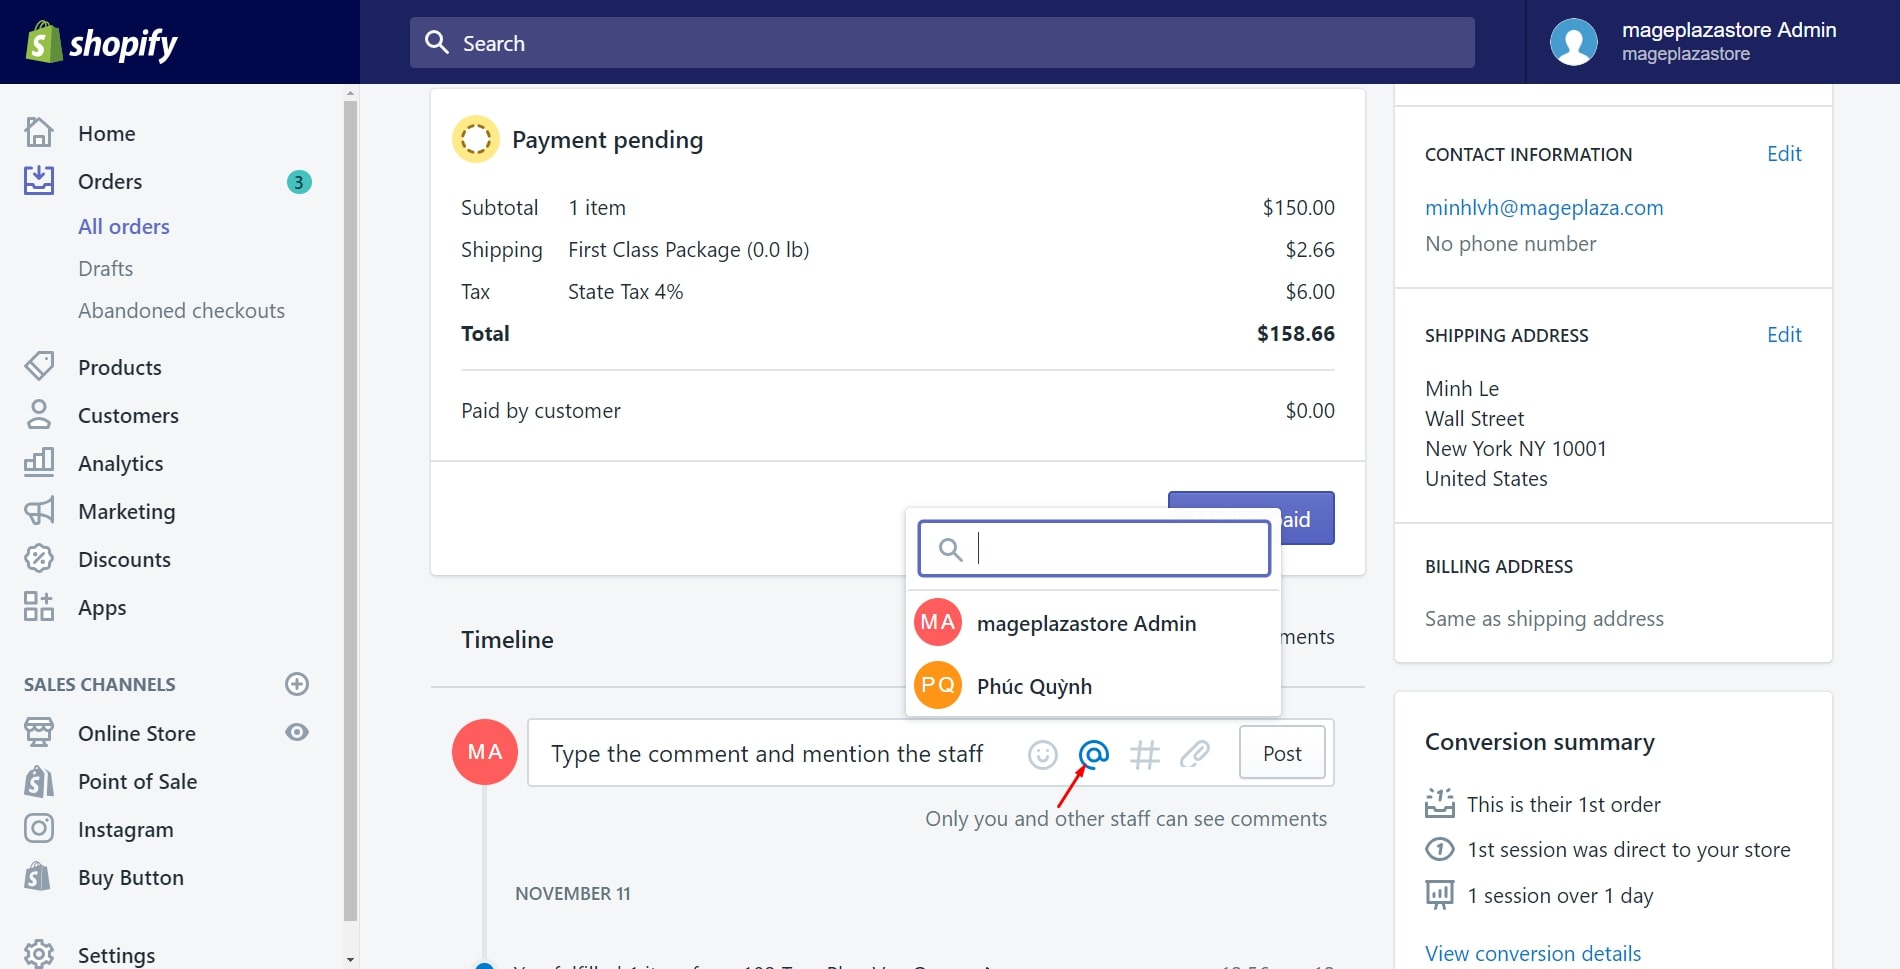Choose Phúc Quỳnh from staff list
Viewport: 1900px width, 969px height.
click(x=1034, y=686)
